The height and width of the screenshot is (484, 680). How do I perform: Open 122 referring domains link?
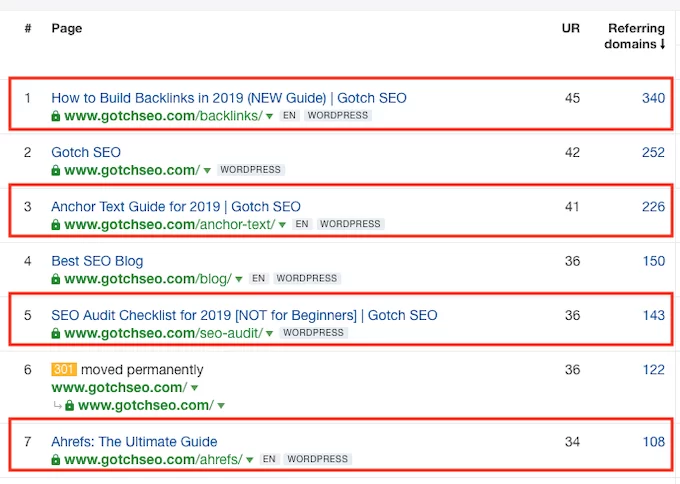pos(654,370)
